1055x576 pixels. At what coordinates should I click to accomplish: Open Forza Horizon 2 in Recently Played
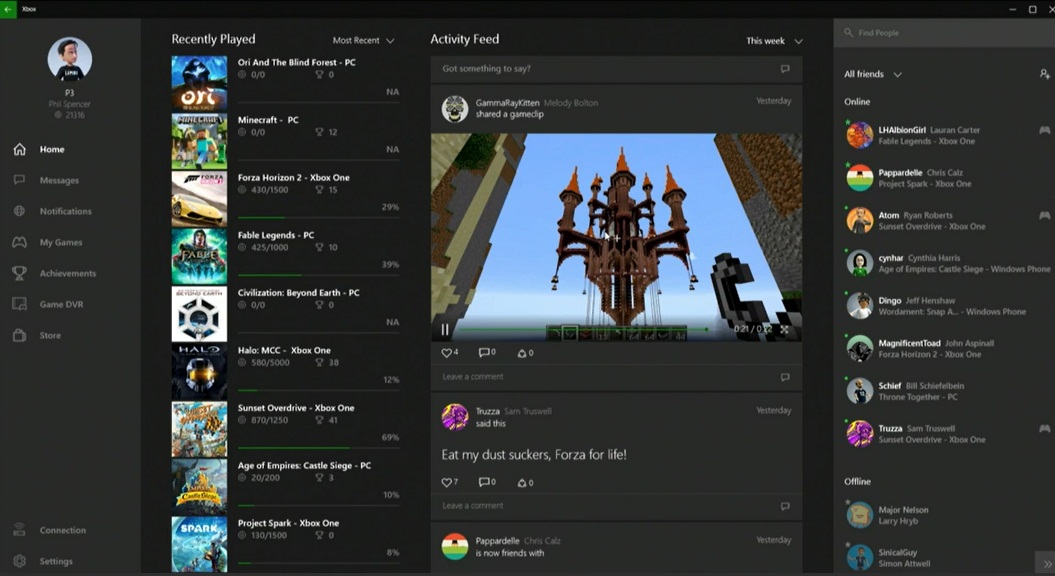293,178
